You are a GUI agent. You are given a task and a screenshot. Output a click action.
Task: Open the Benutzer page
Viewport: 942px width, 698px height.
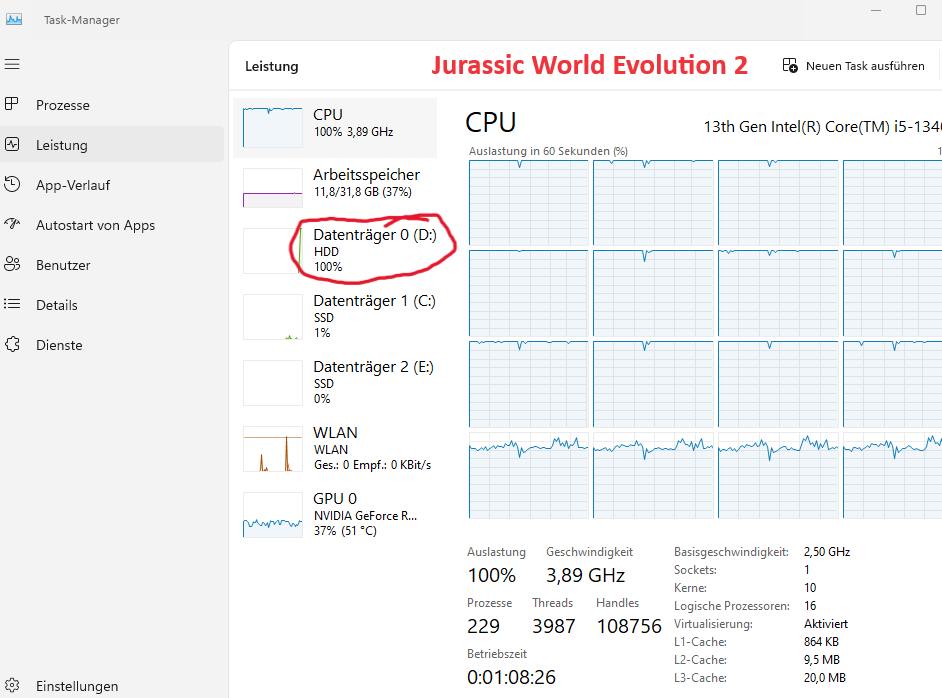point(112,264)
